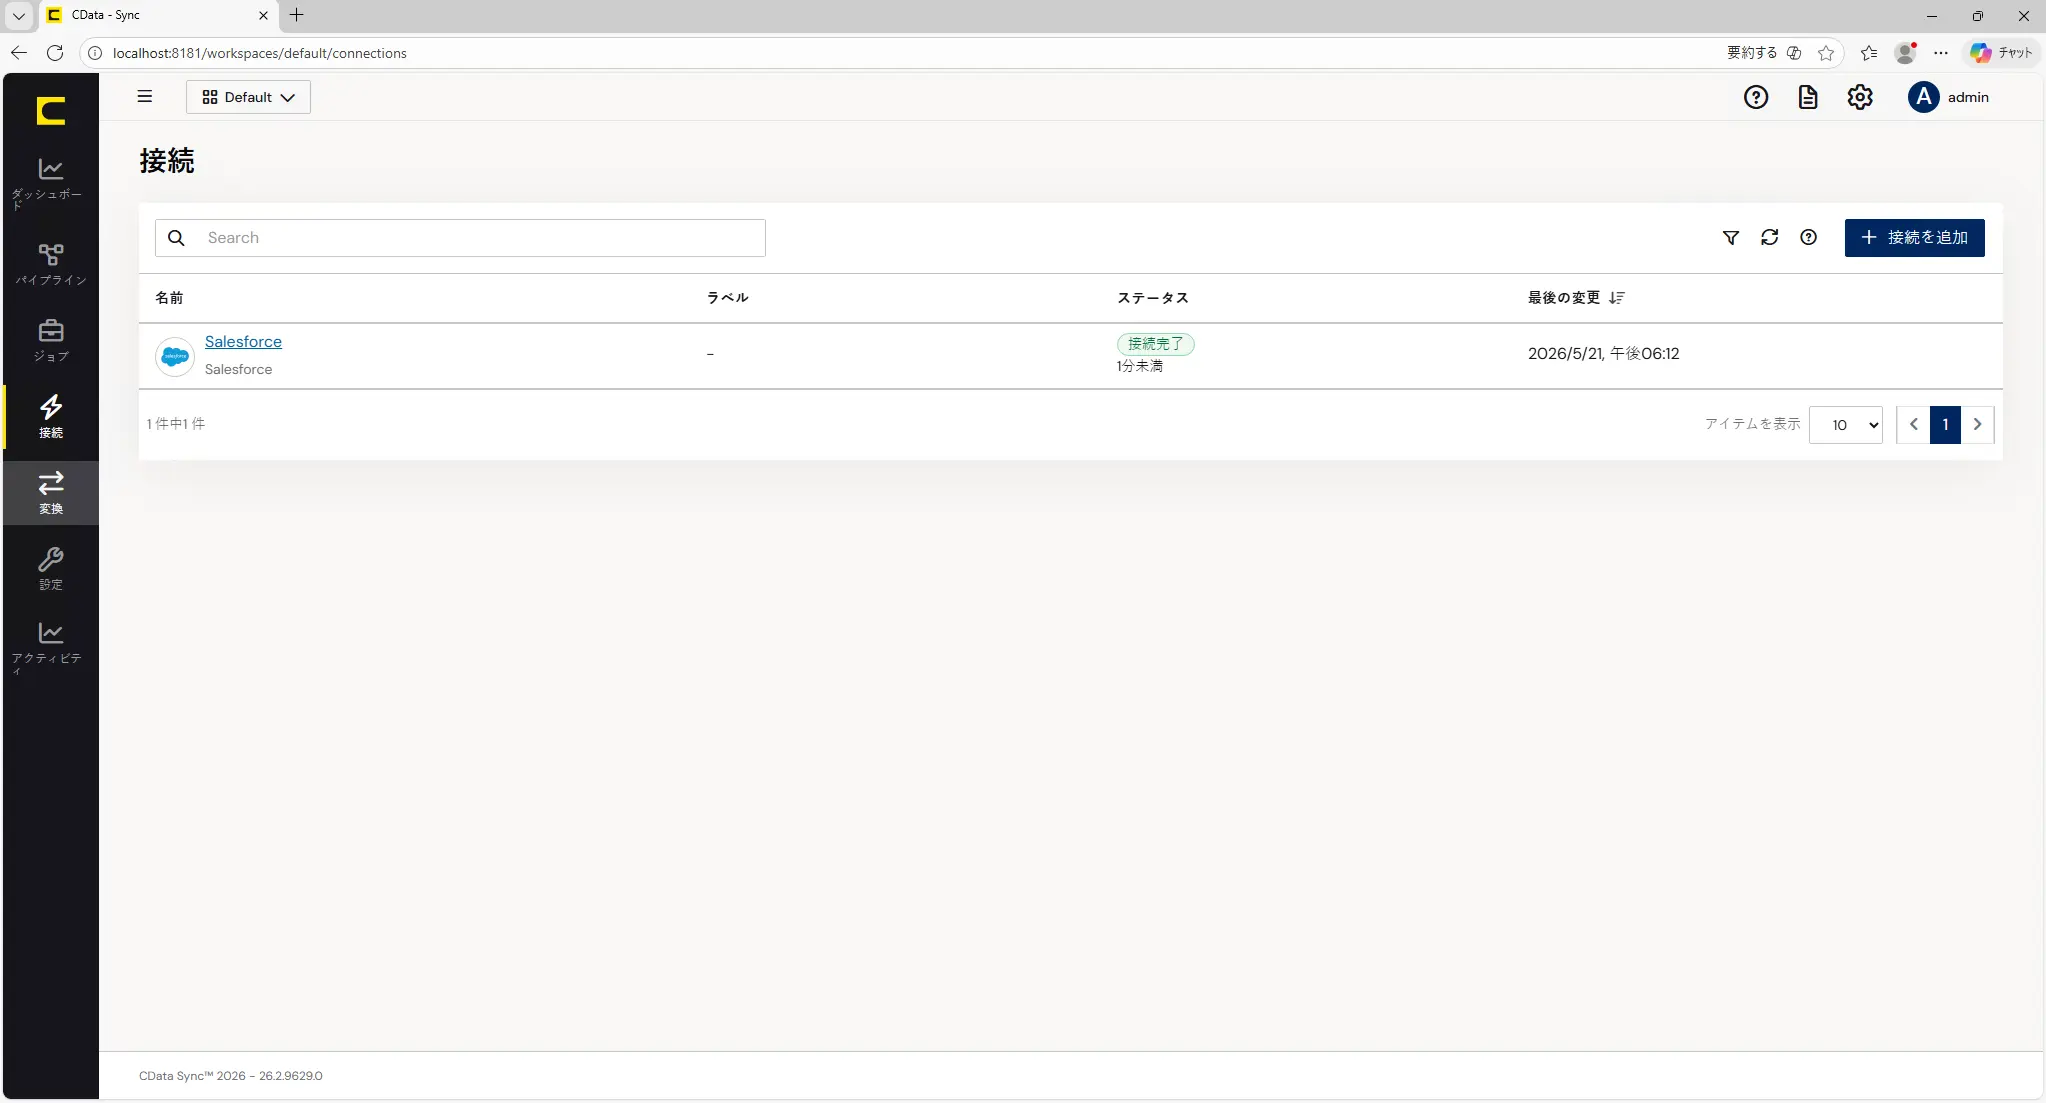The image size is (2046, 1103).
Task: Click the search magnifier icon
Action: pyautogui.click(x=176, y=238)
